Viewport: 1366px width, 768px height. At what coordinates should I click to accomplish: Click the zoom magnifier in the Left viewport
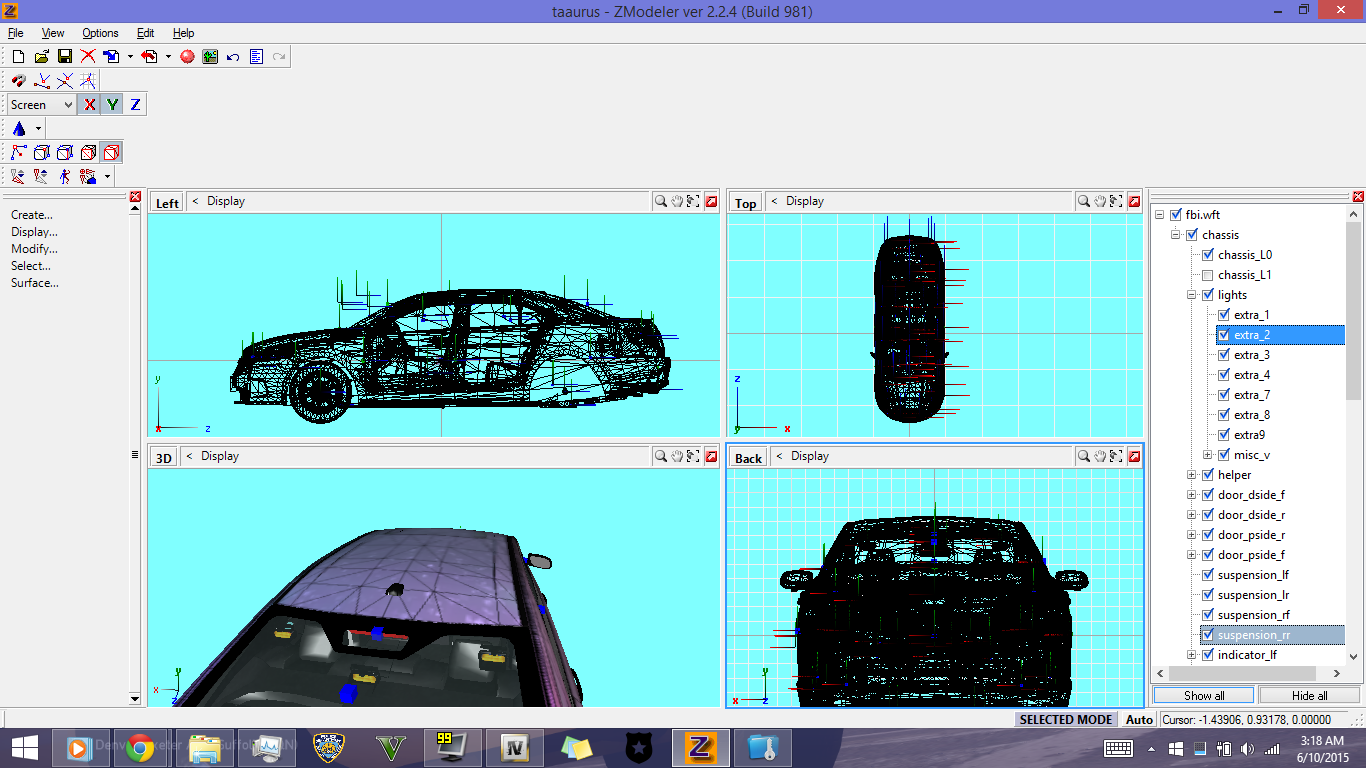tap(661, 201)
